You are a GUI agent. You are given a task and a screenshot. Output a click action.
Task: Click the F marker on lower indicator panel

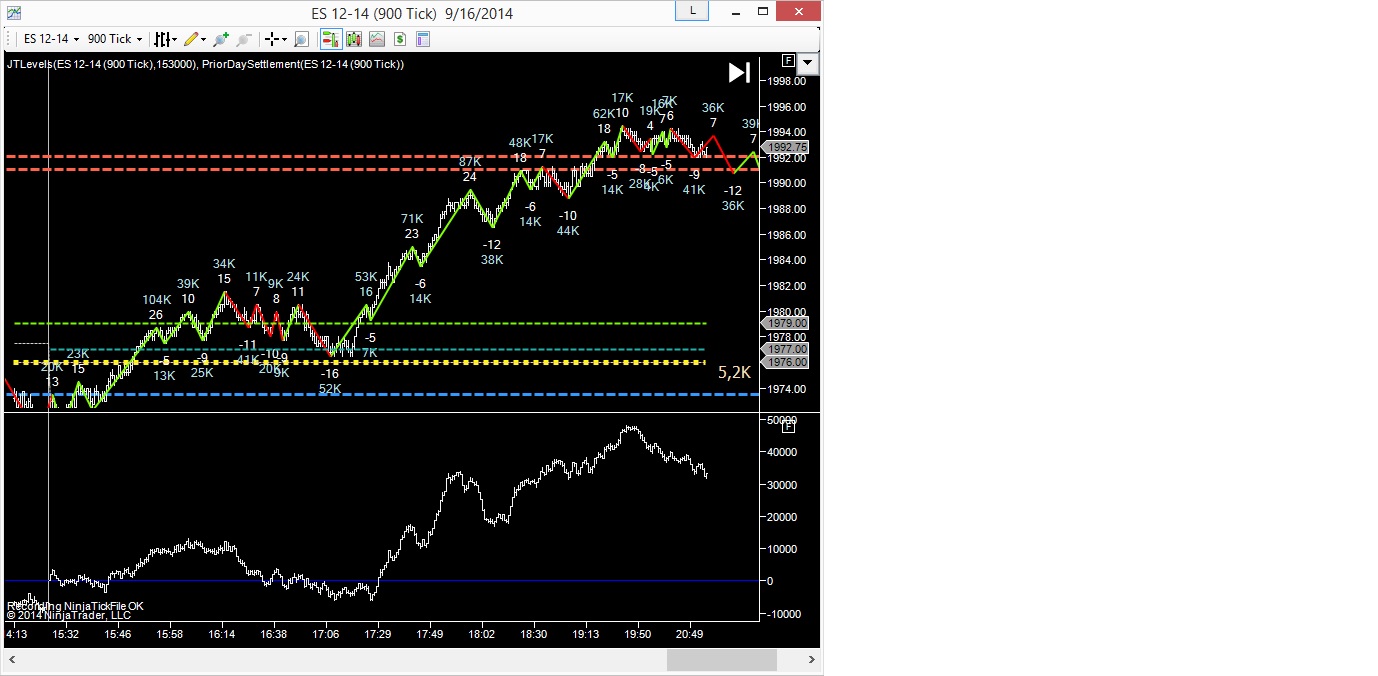click(788, 427)
